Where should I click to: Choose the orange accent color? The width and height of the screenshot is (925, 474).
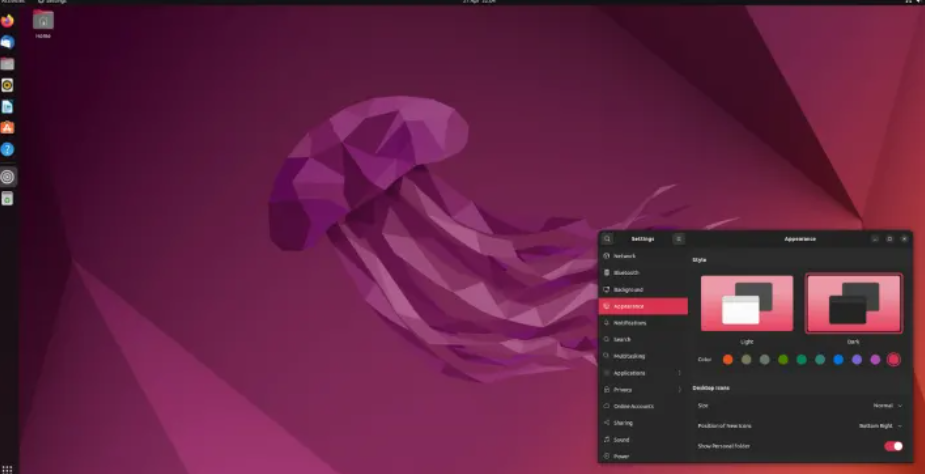tap(728, 359)
